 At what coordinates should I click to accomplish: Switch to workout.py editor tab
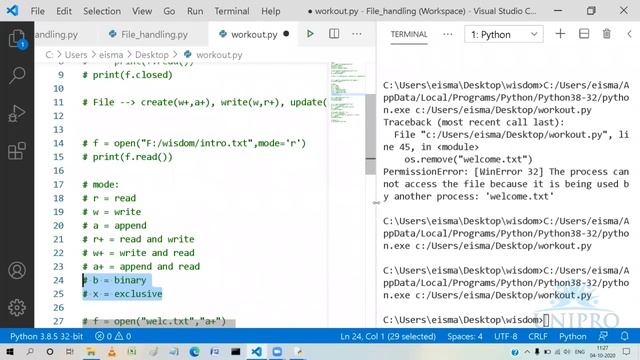click(x=253, y=34)
